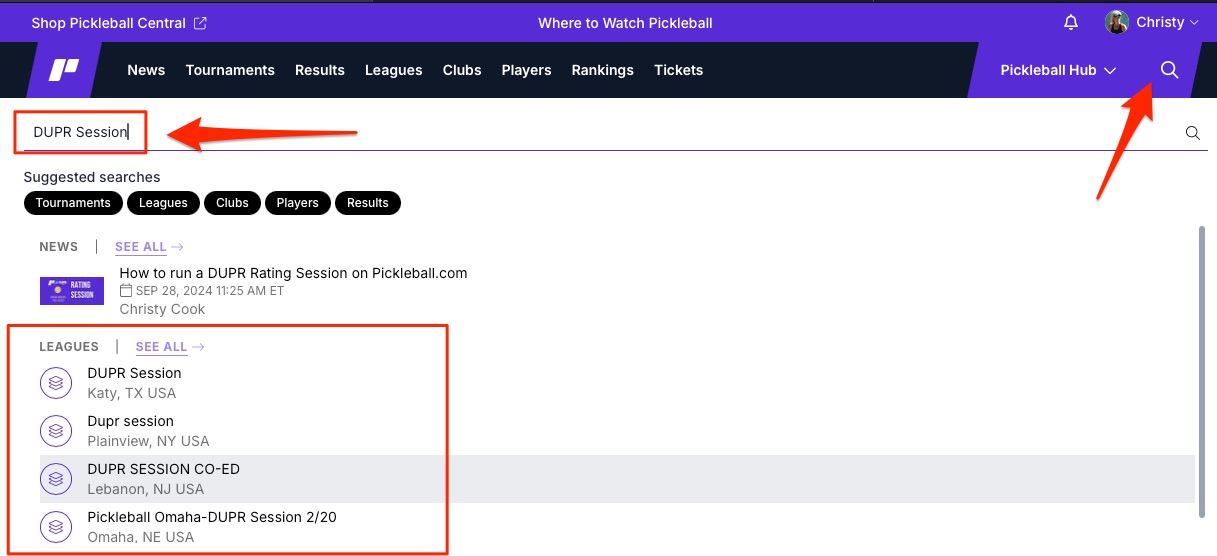The height and width of the screenshot is (556, 1217).
Task: Go to the Rankings menu item
Action: [602, 70]
